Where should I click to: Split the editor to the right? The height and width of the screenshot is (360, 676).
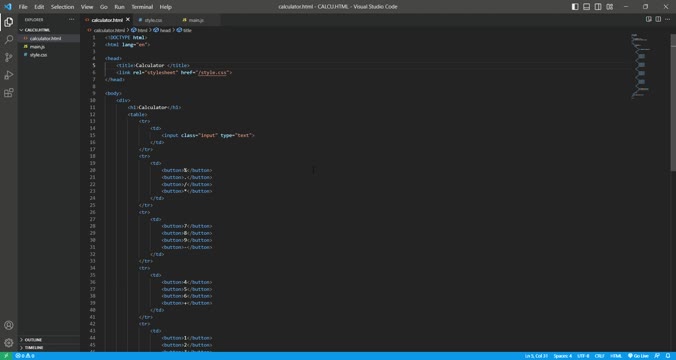tap(658, 19)
